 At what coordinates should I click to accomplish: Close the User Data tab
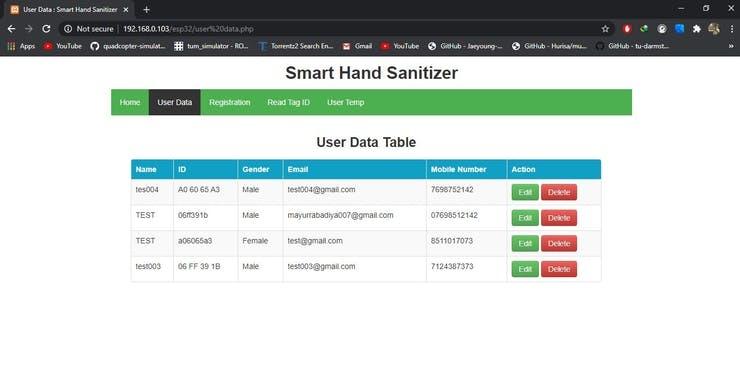click(126, 9)
